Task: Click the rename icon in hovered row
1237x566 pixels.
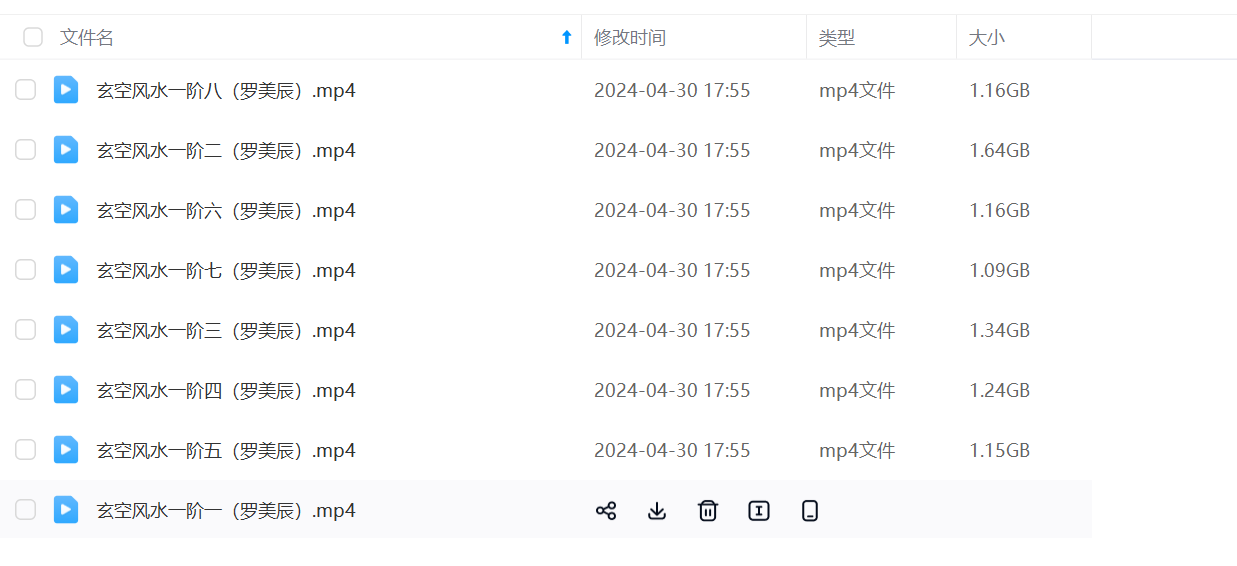Action: tap(759, 511)
